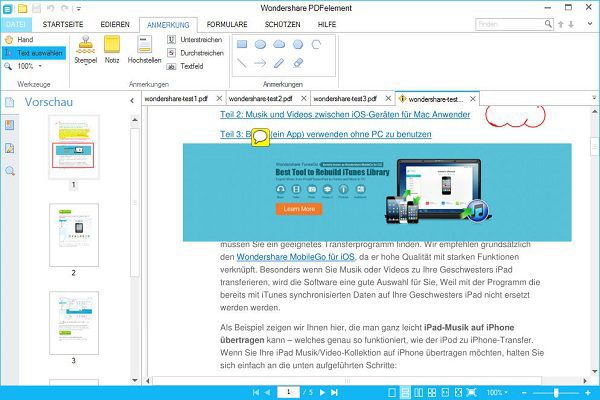Click the search magnifier icon
600x400 pixels.
[548, 24]
